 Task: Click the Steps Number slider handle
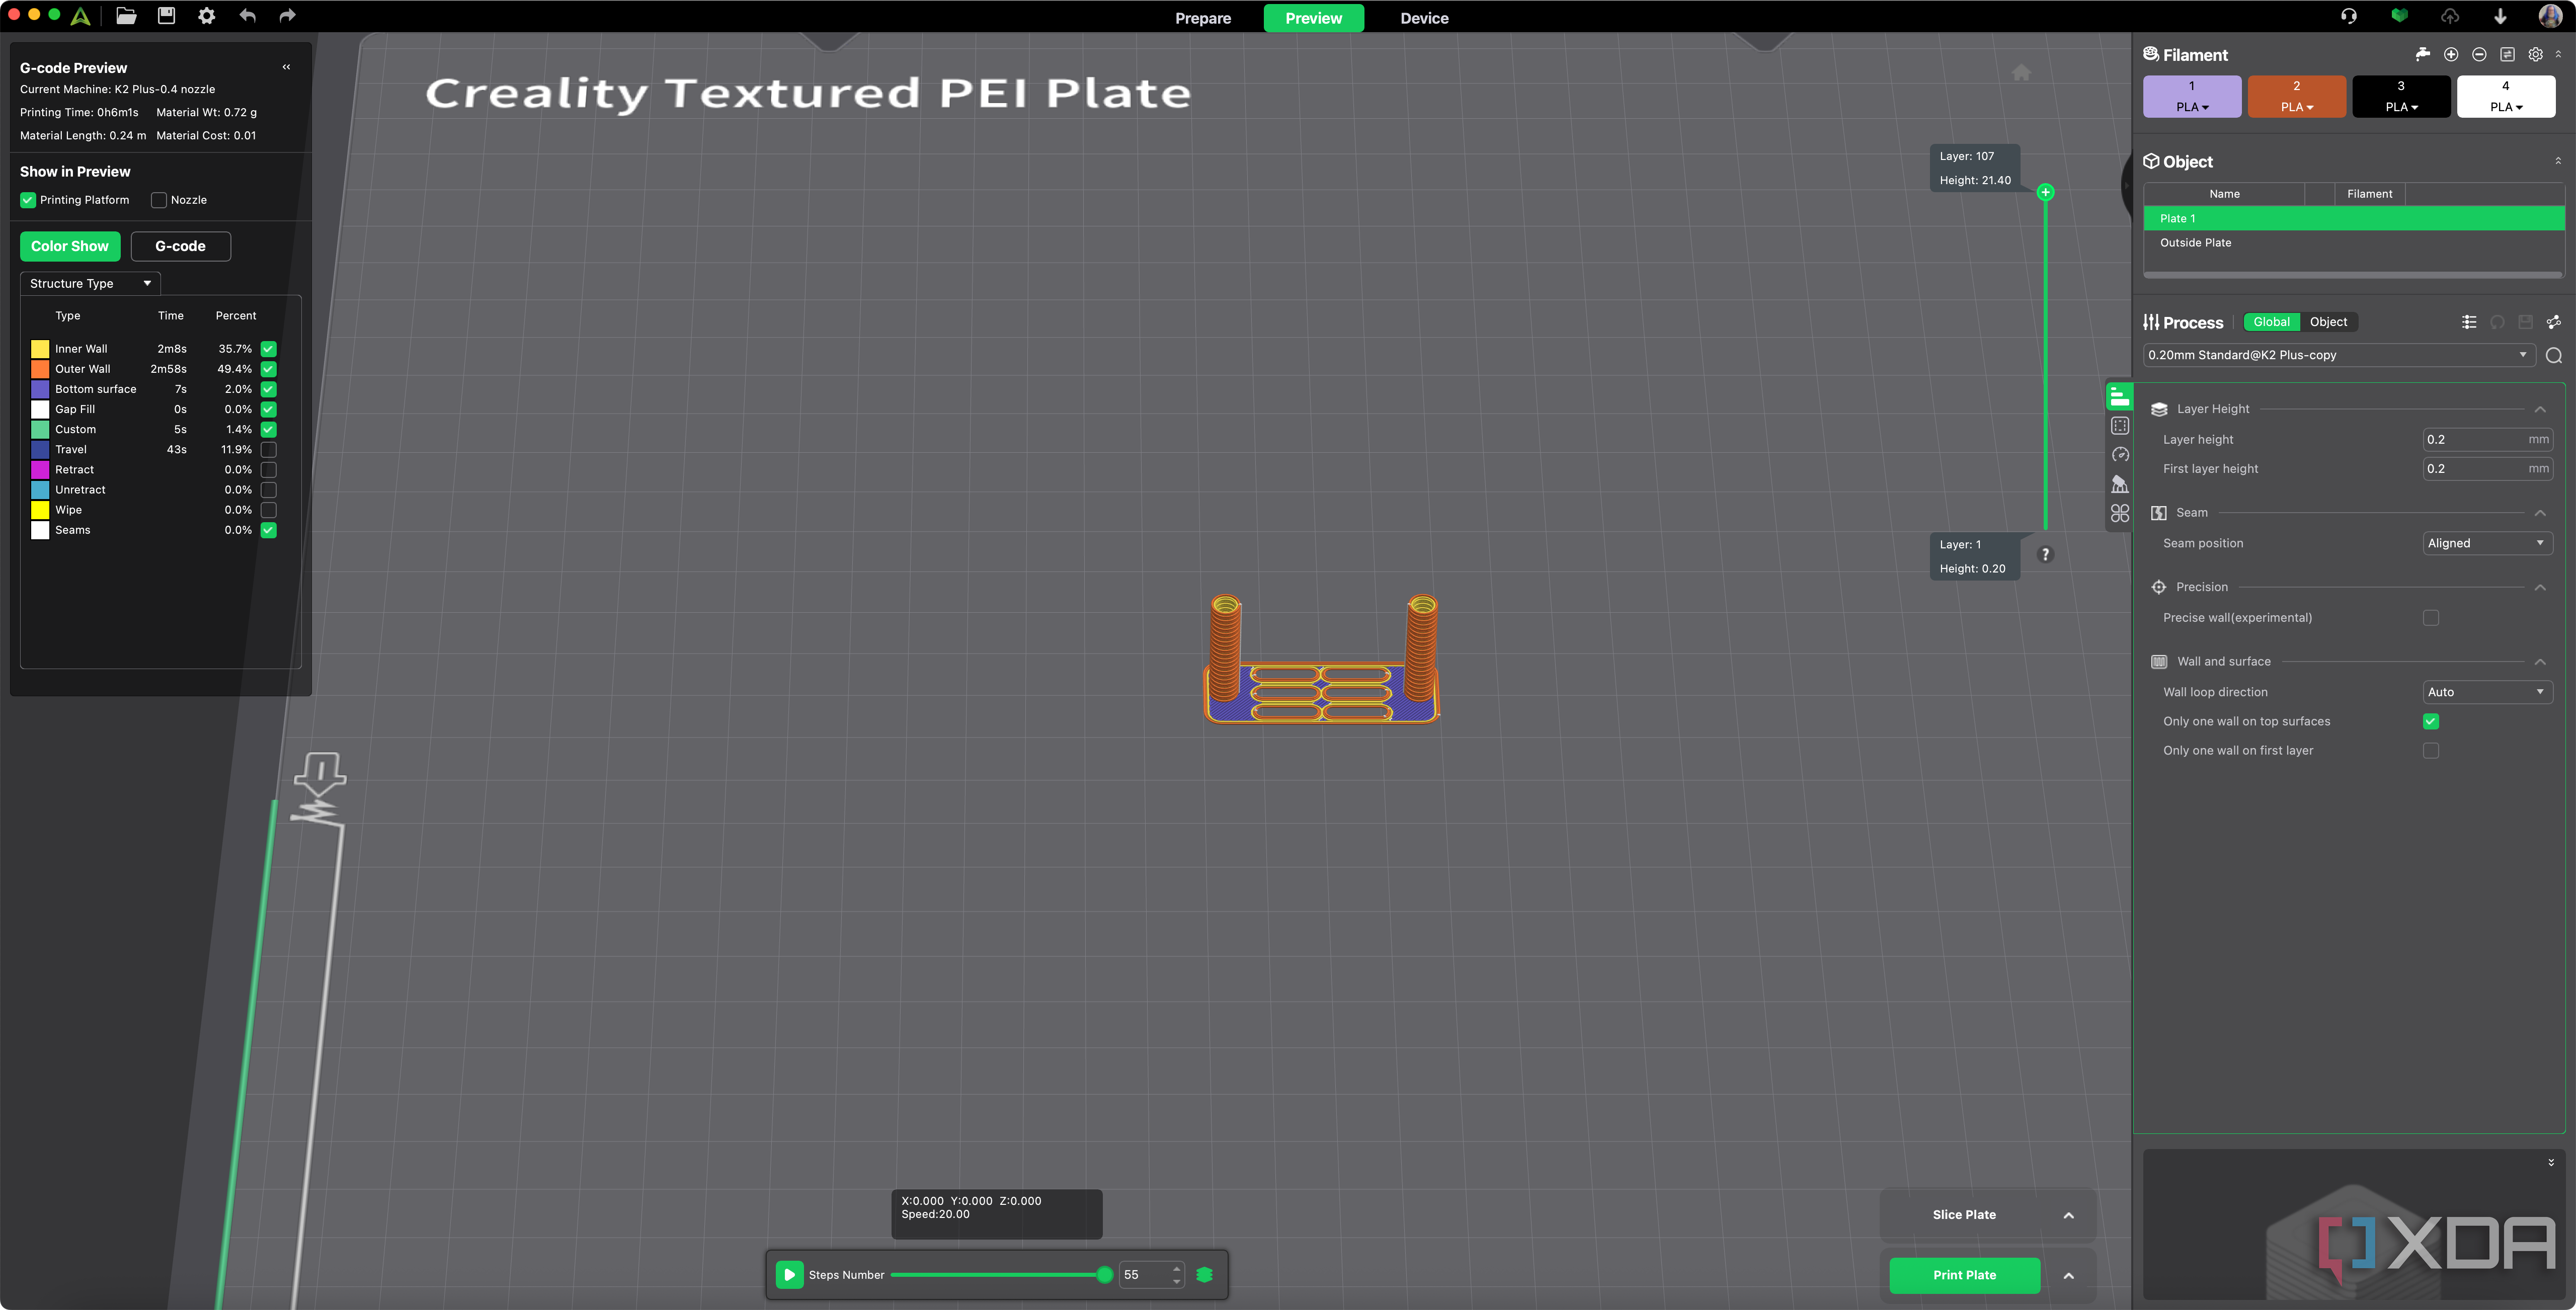click(x=1104, y=1275)
